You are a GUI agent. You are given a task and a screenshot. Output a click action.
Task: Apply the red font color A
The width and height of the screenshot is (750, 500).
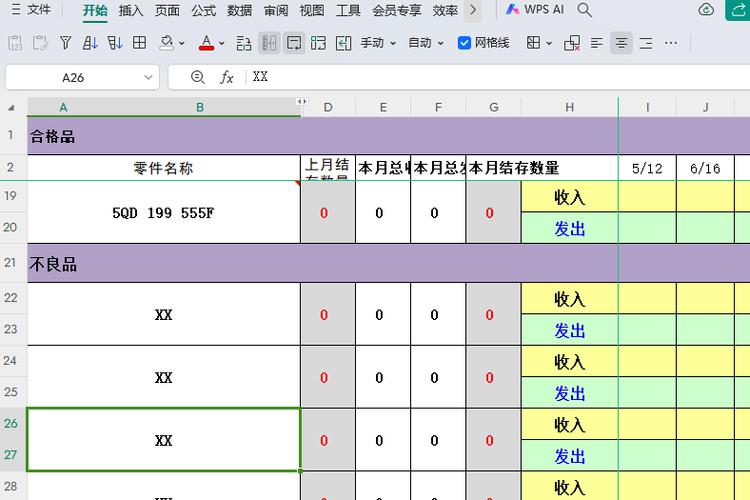206,43
